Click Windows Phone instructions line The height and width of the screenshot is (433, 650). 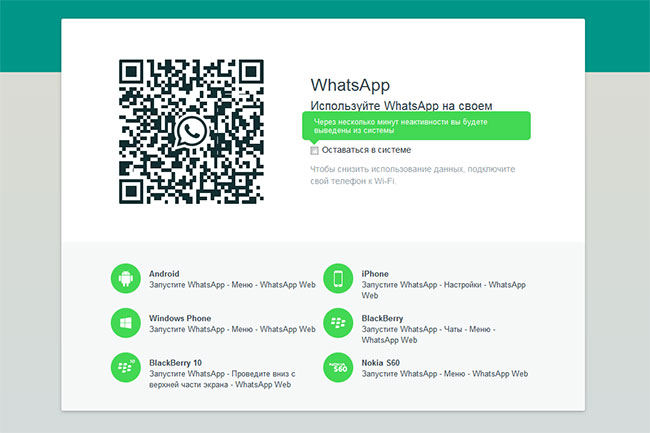[x=232, y=329]
